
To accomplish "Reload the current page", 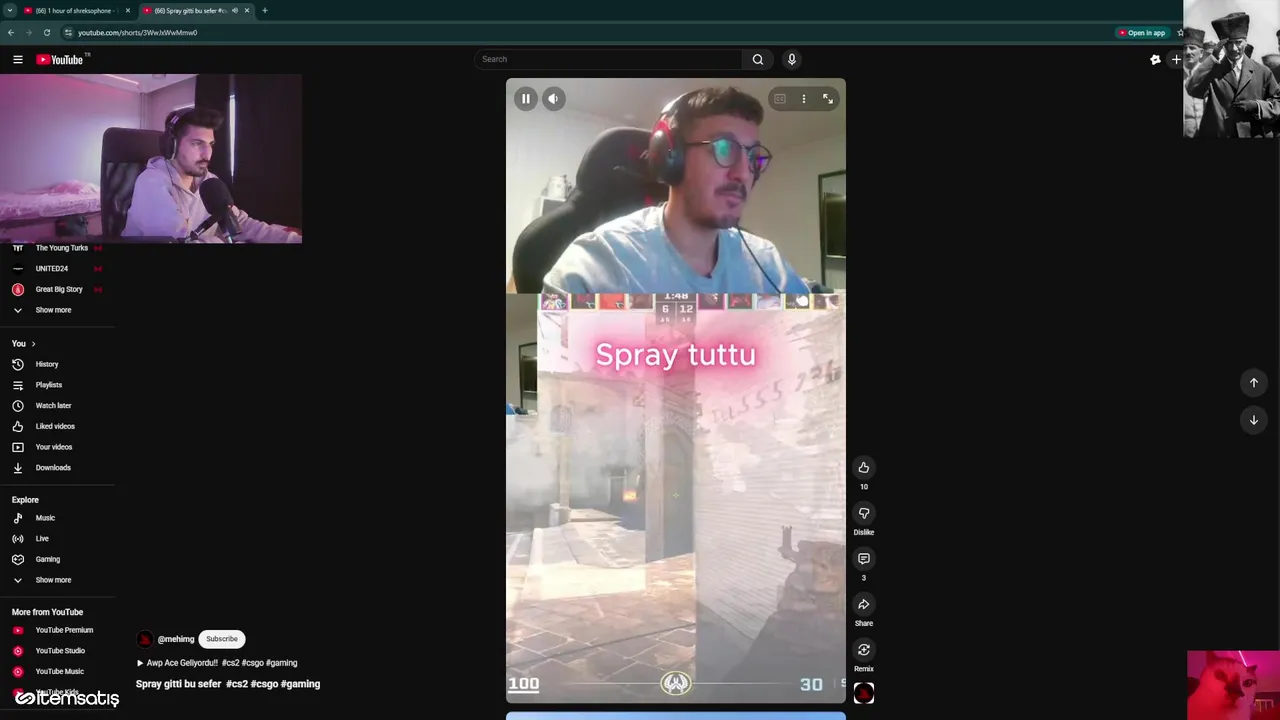I will (47, 32).
